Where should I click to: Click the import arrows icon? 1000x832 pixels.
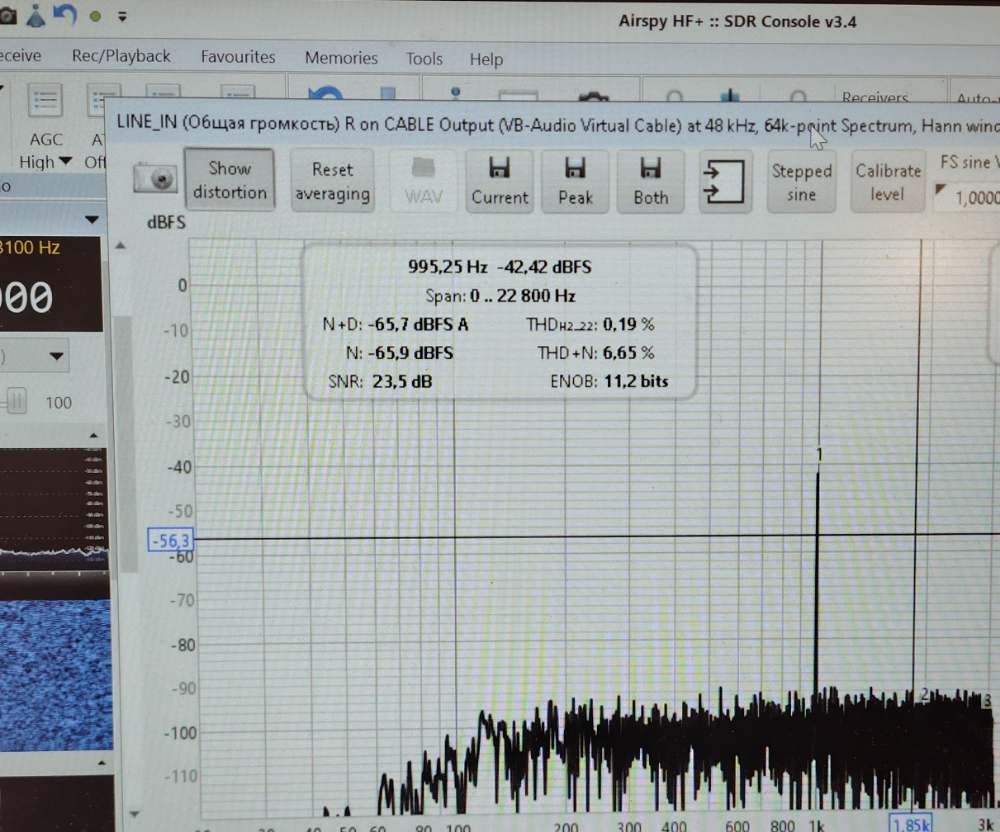(725, 181)
